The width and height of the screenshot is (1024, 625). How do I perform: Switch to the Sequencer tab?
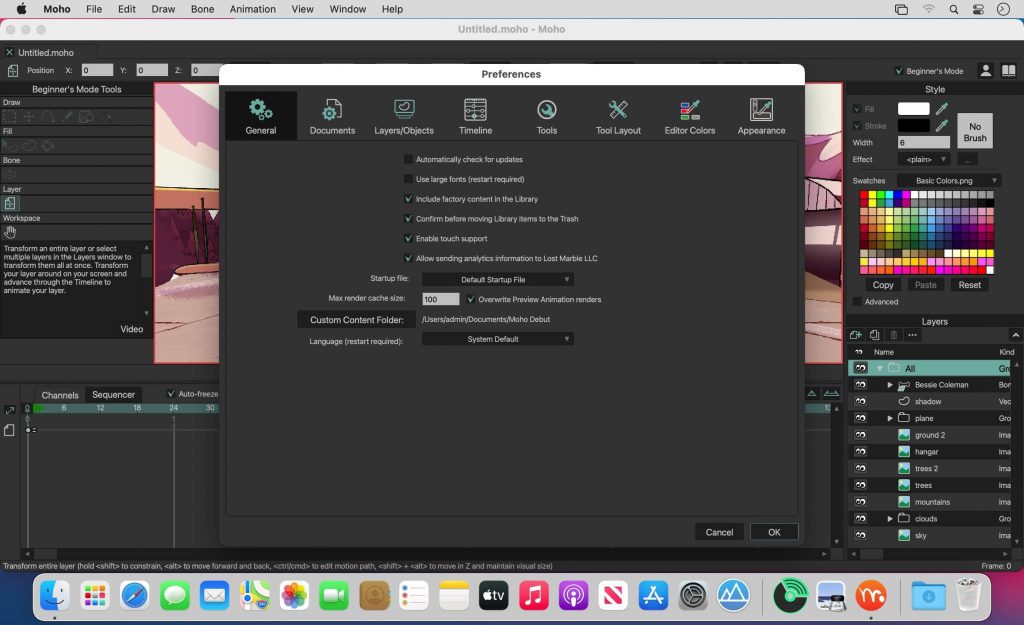point(113,395)
